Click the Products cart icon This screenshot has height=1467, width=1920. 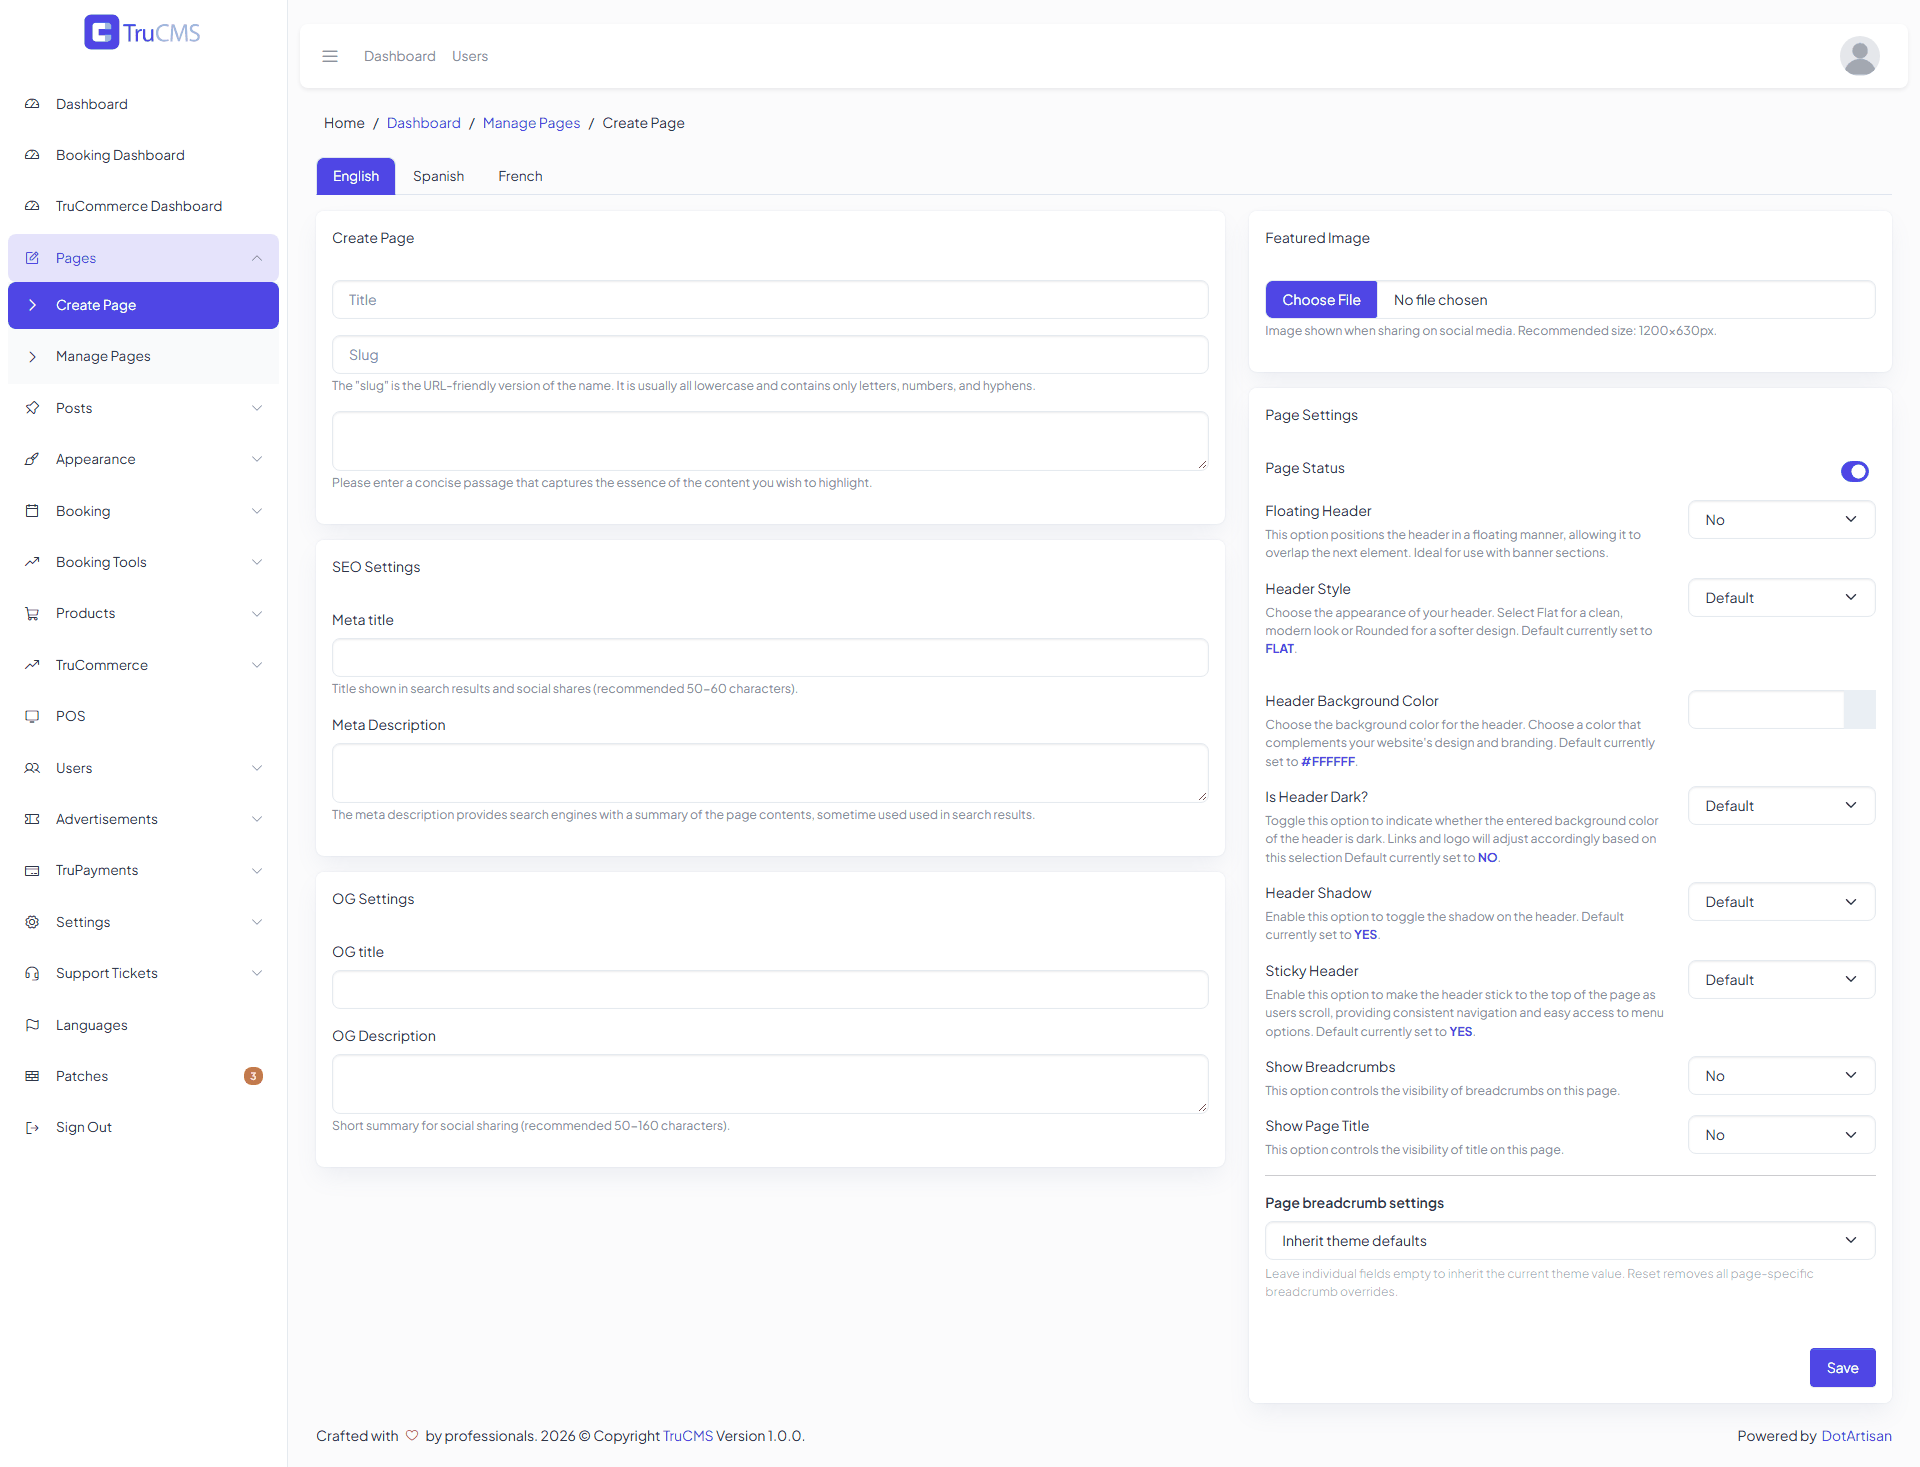pos(32,613)
